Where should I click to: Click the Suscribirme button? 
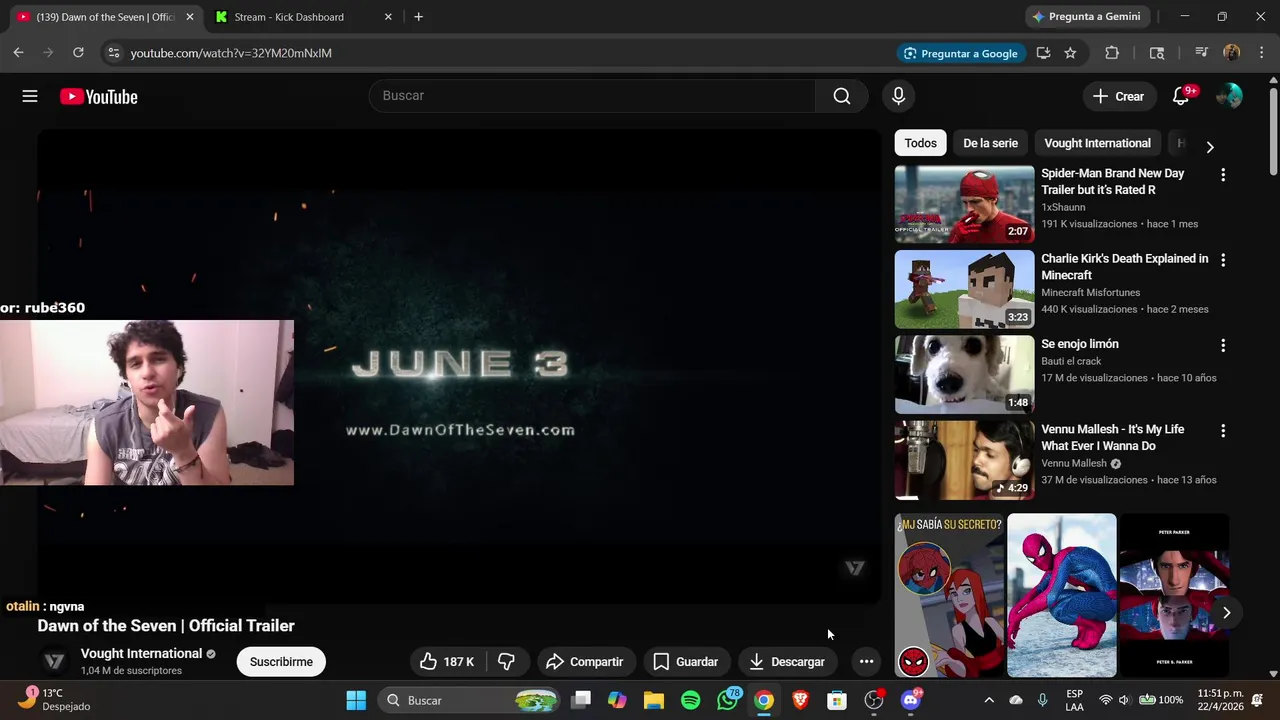[281, 662]
